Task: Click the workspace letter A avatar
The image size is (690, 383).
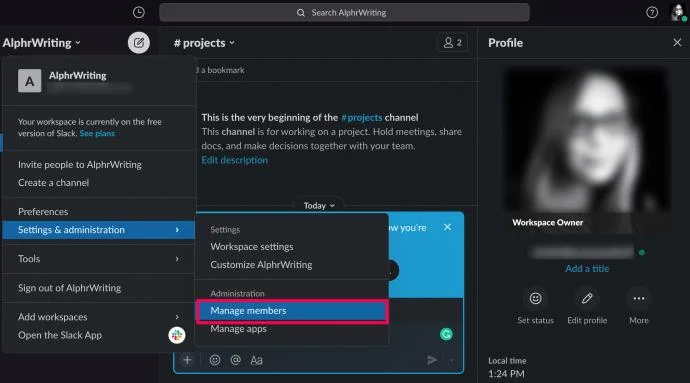Action: pos(29,81)
